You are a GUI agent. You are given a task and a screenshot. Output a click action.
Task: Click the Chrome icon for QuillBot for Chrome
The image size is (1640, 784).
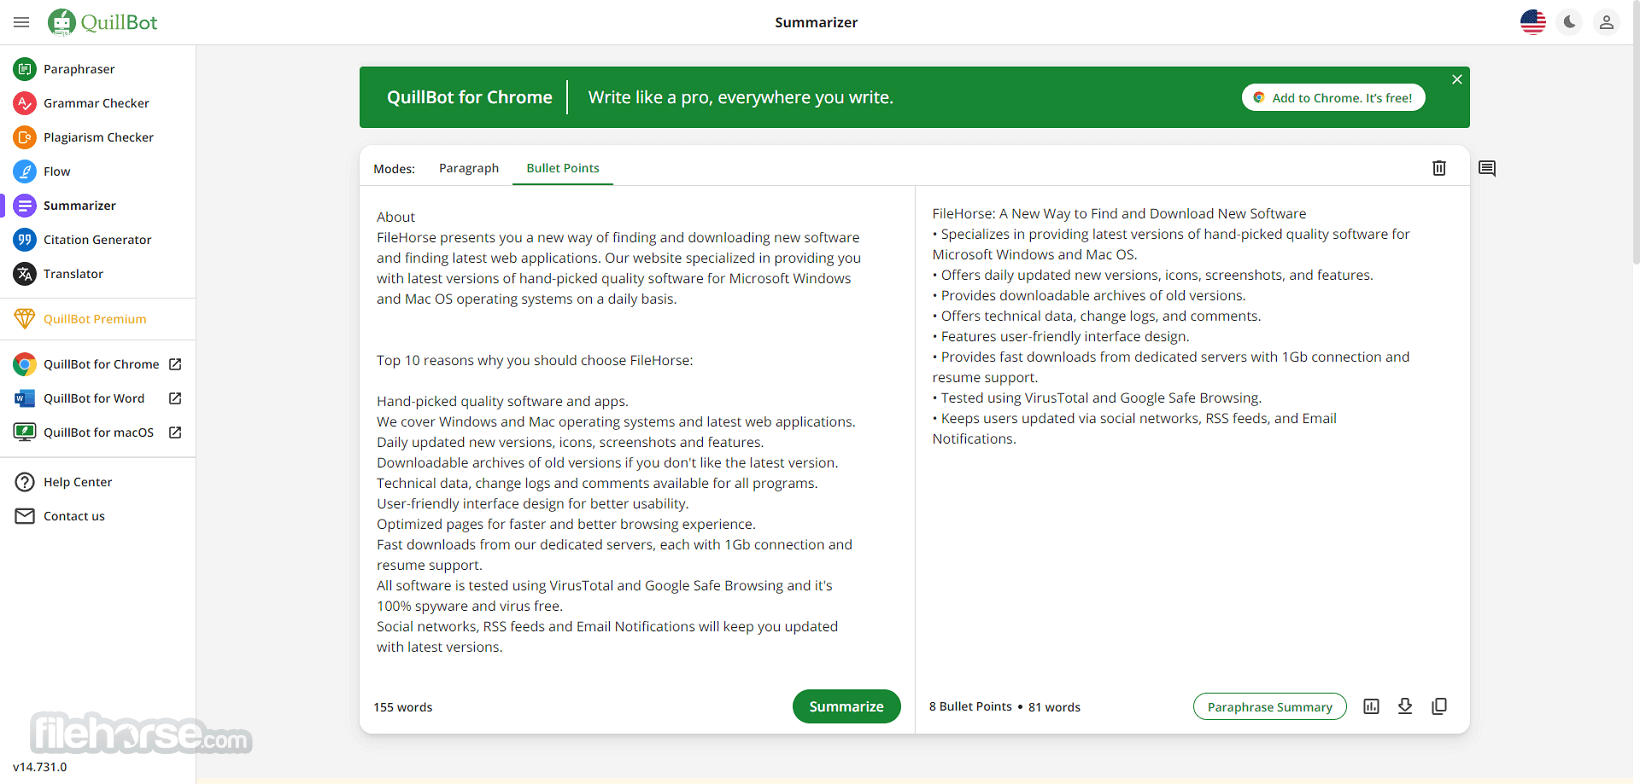click(x=25, y=364)
